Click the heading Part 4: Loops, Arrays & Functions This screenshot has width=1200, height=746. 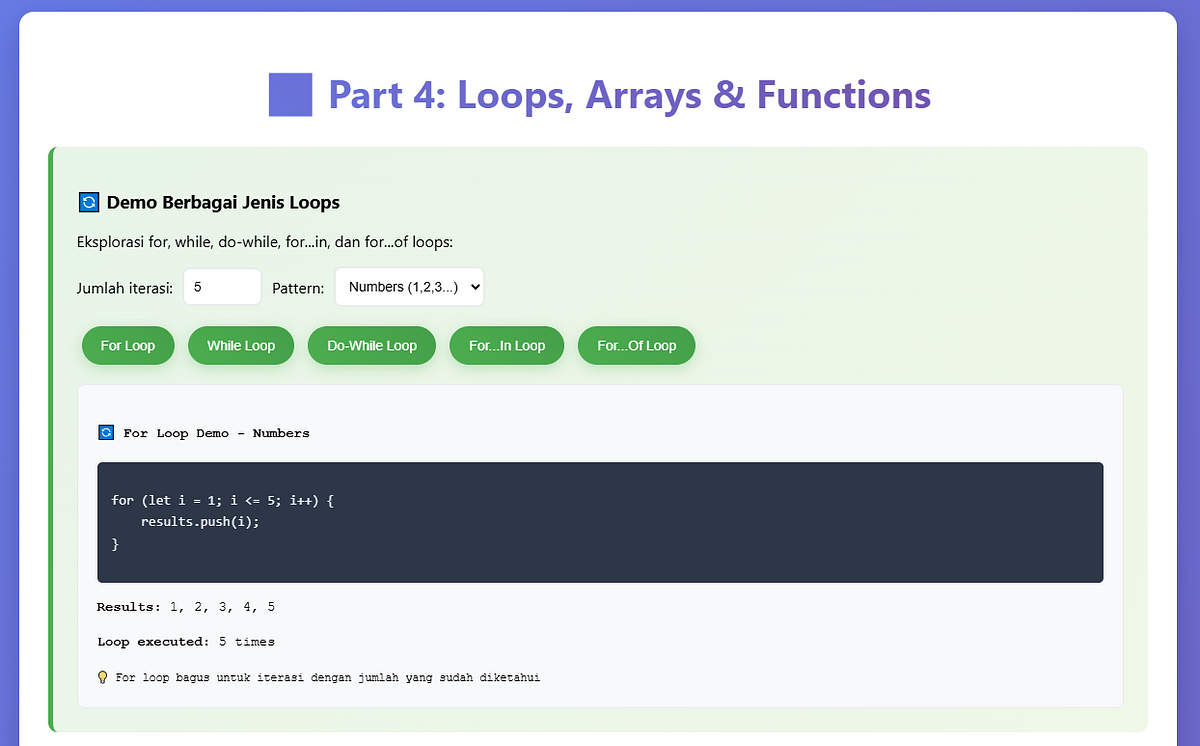(x=629, y=95)
